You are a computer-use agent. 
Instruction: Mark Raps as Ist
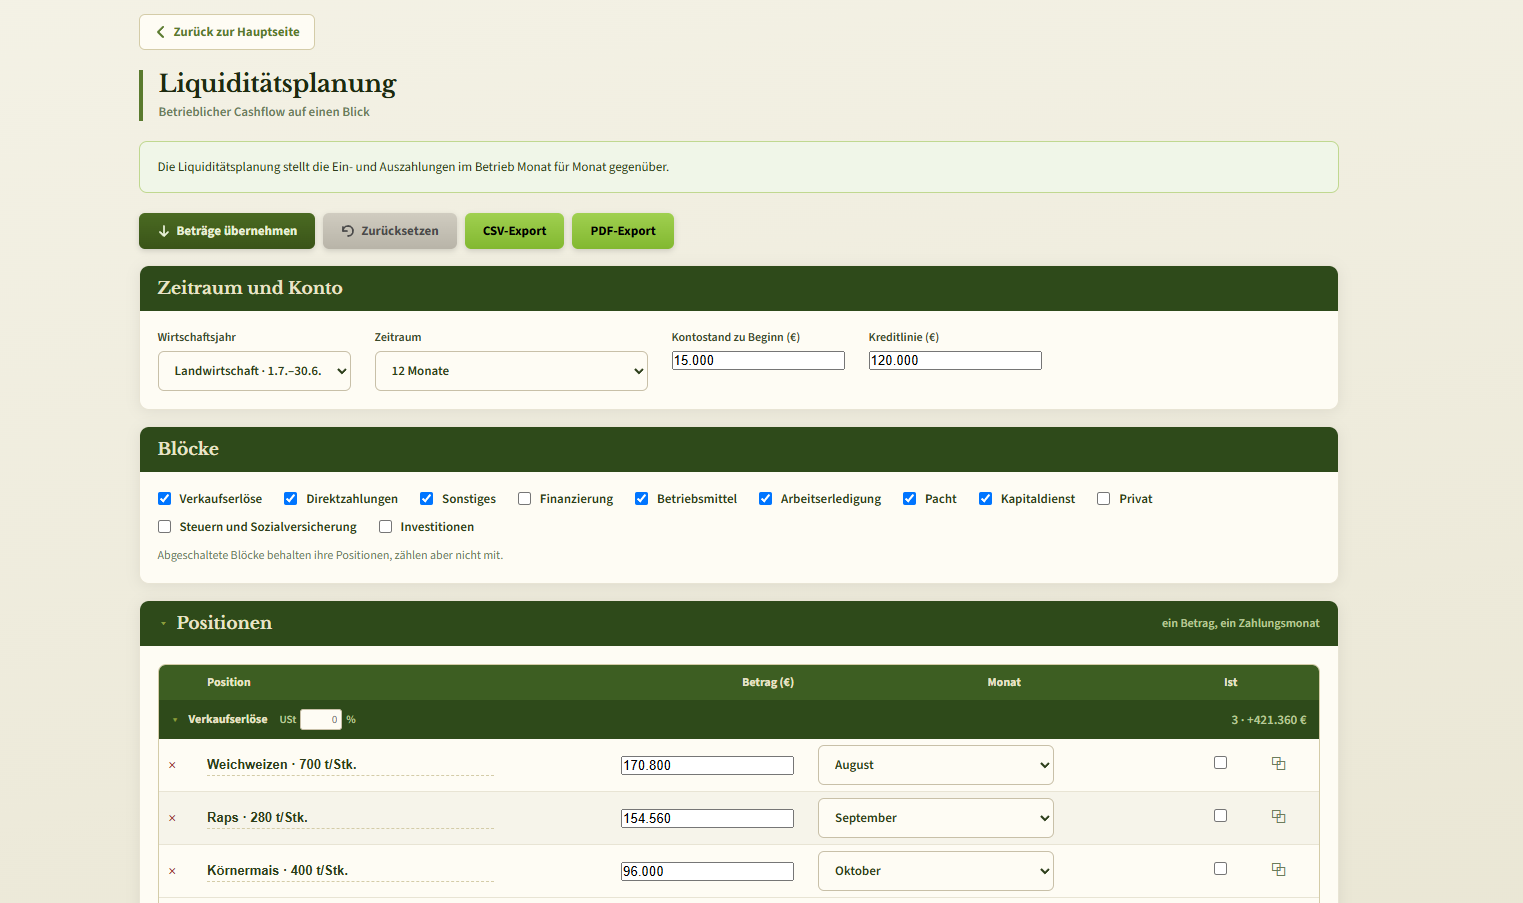click(x=1220, y=816)
